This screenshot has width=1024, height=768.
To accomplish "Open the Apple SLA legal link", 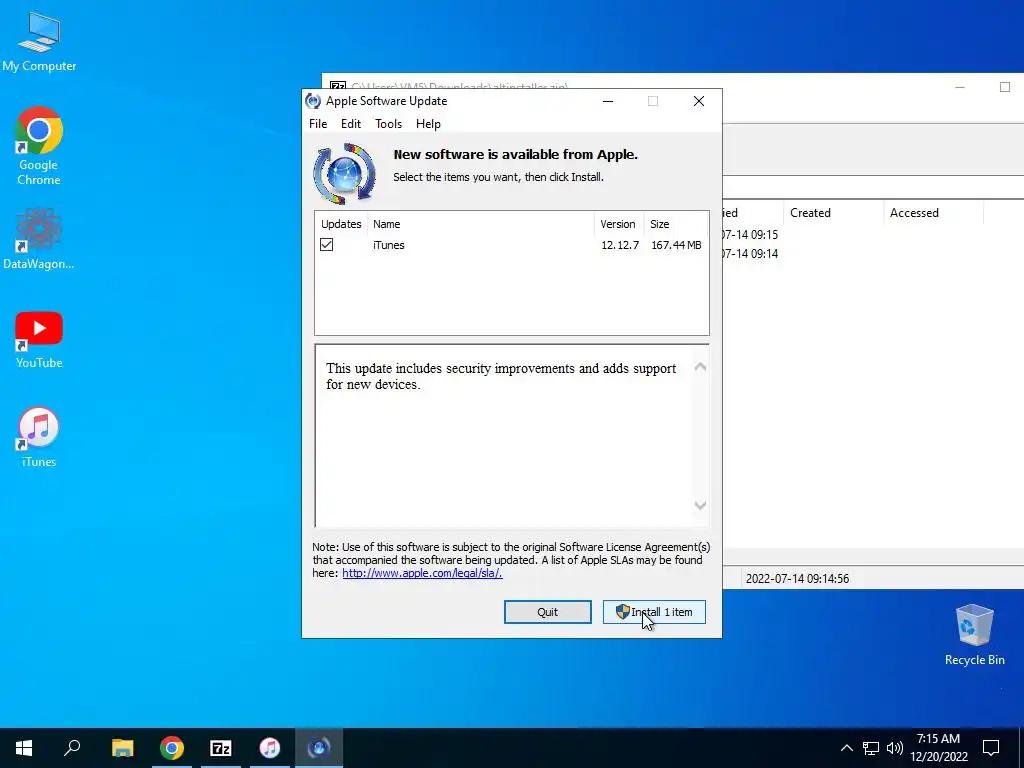I will coord(422,573).
